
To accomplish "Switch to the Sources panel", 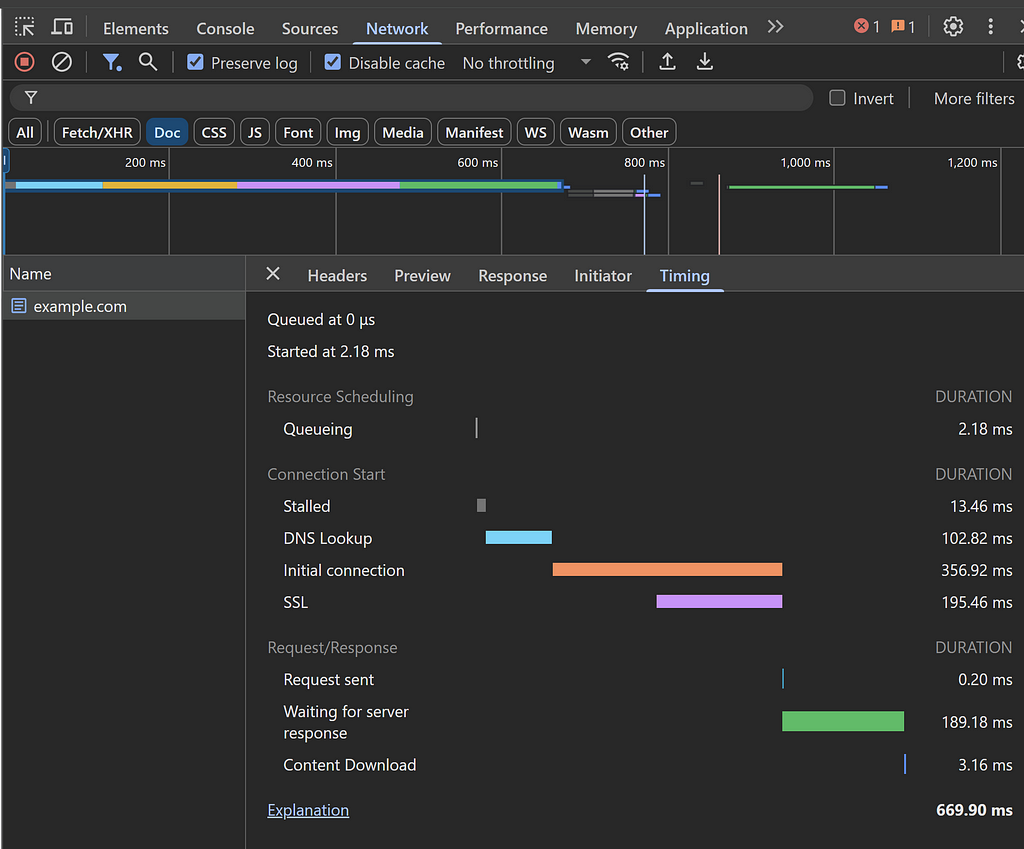I will coord(310,29).
